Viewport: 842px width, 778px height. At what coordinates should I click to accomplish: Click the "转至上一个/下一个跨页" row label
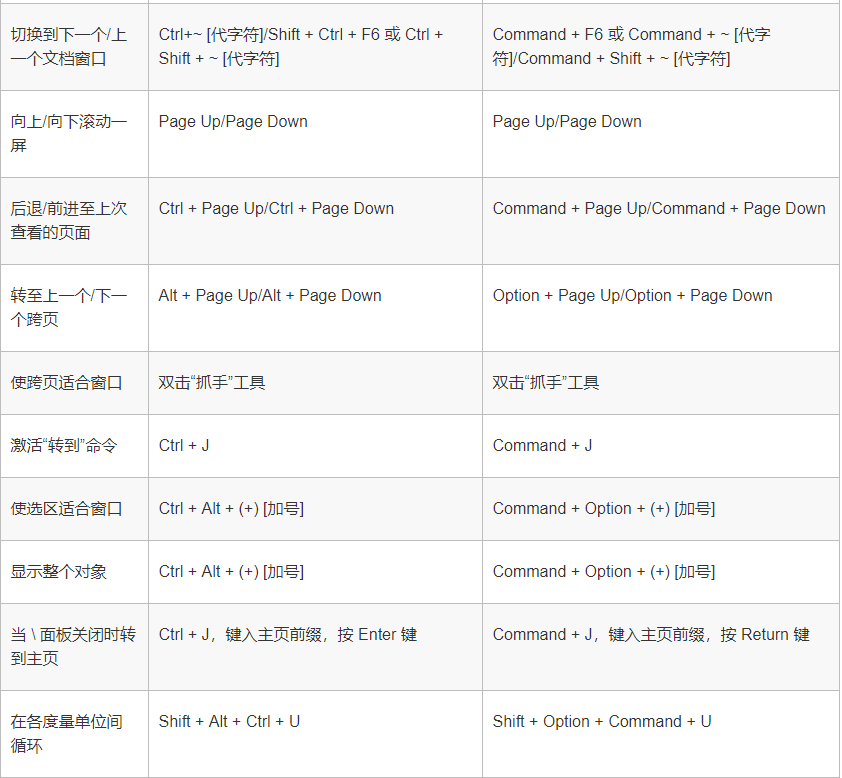pyautogui.click(x=69, y=307)
